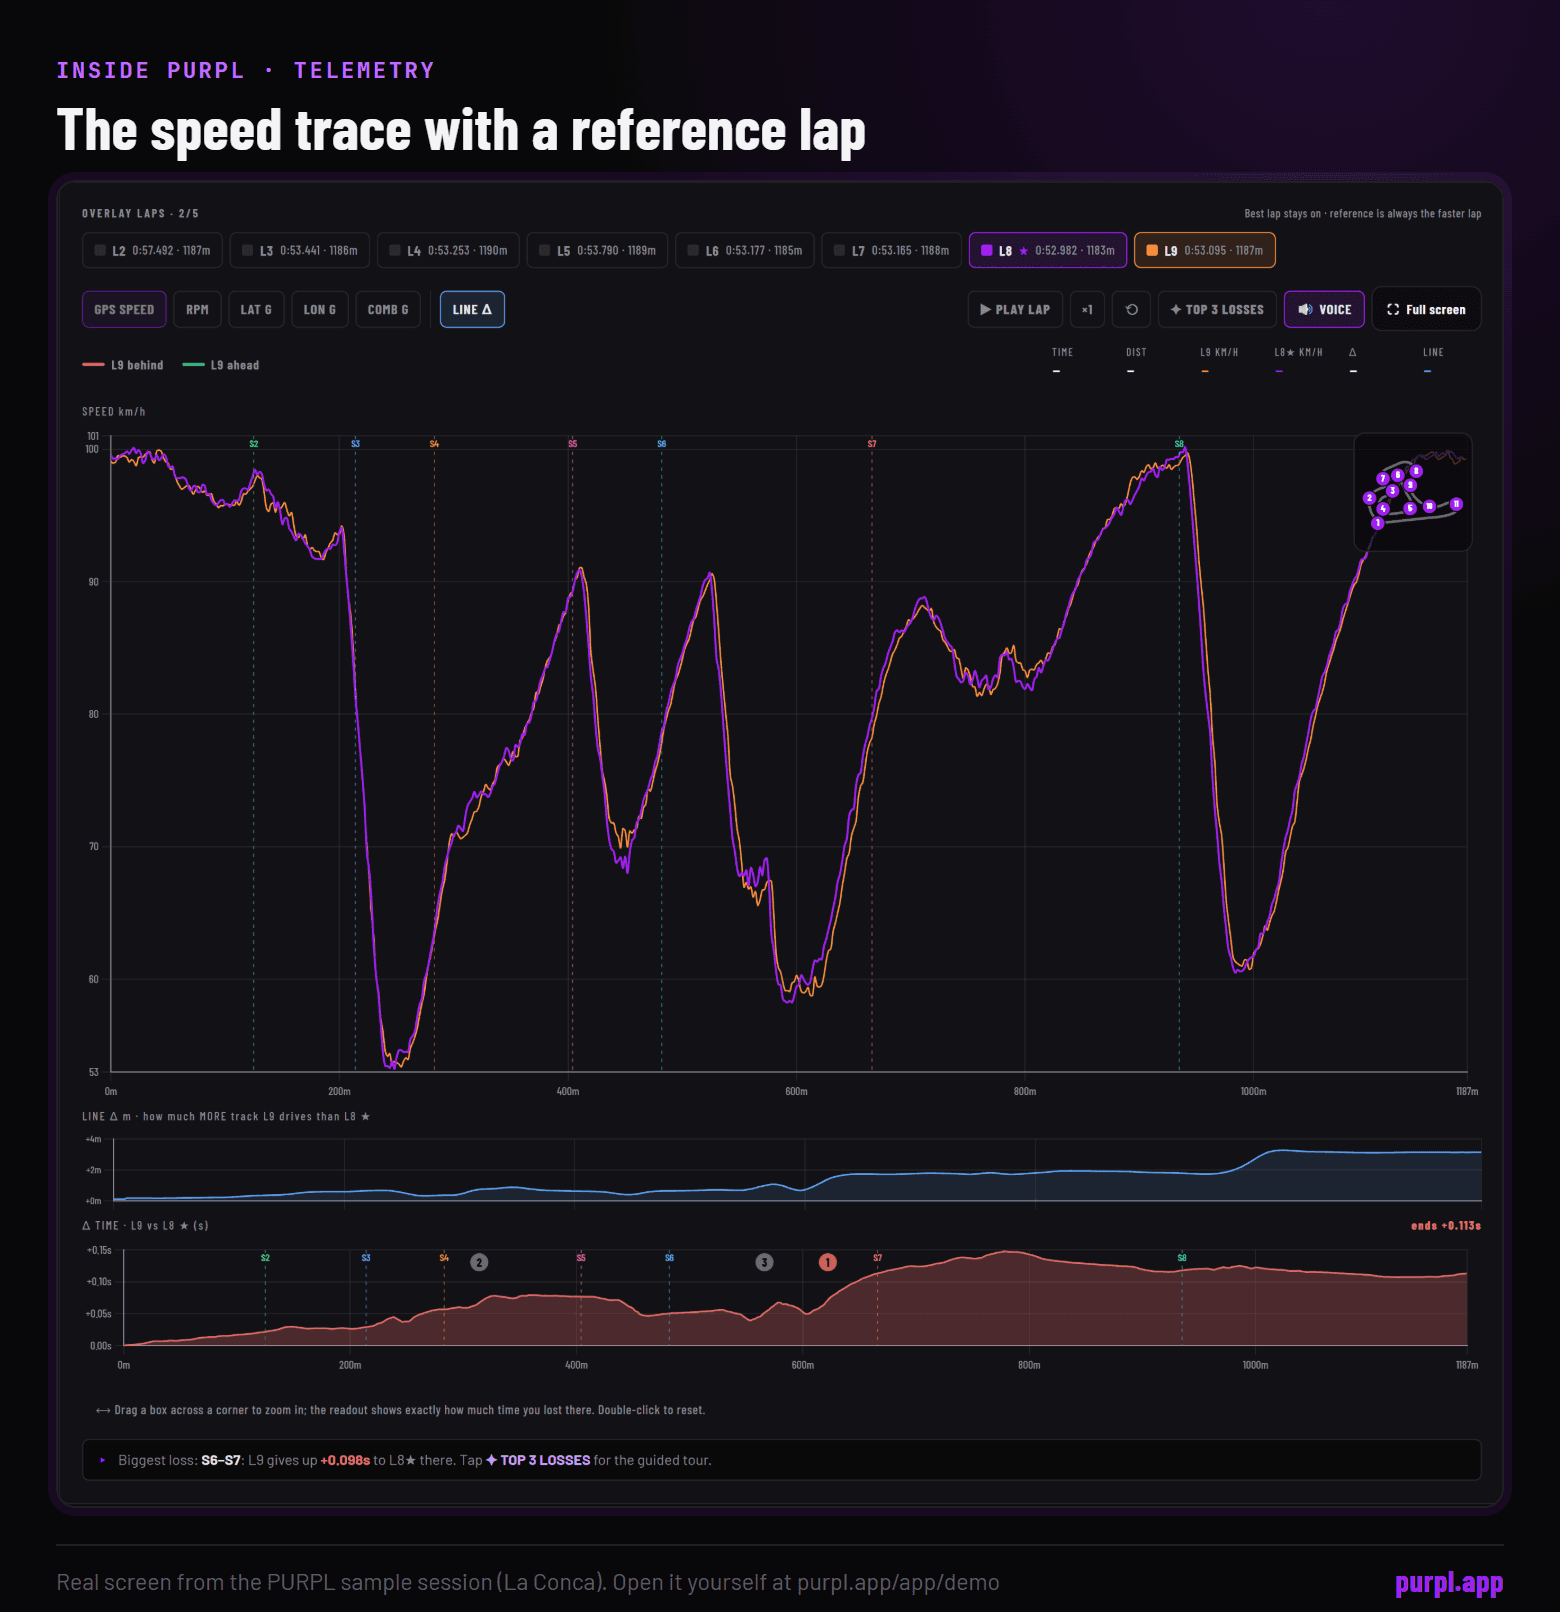Enable lap L5 0:53.790 overlay
The image size is (1560, 1612).
point(597,250)
